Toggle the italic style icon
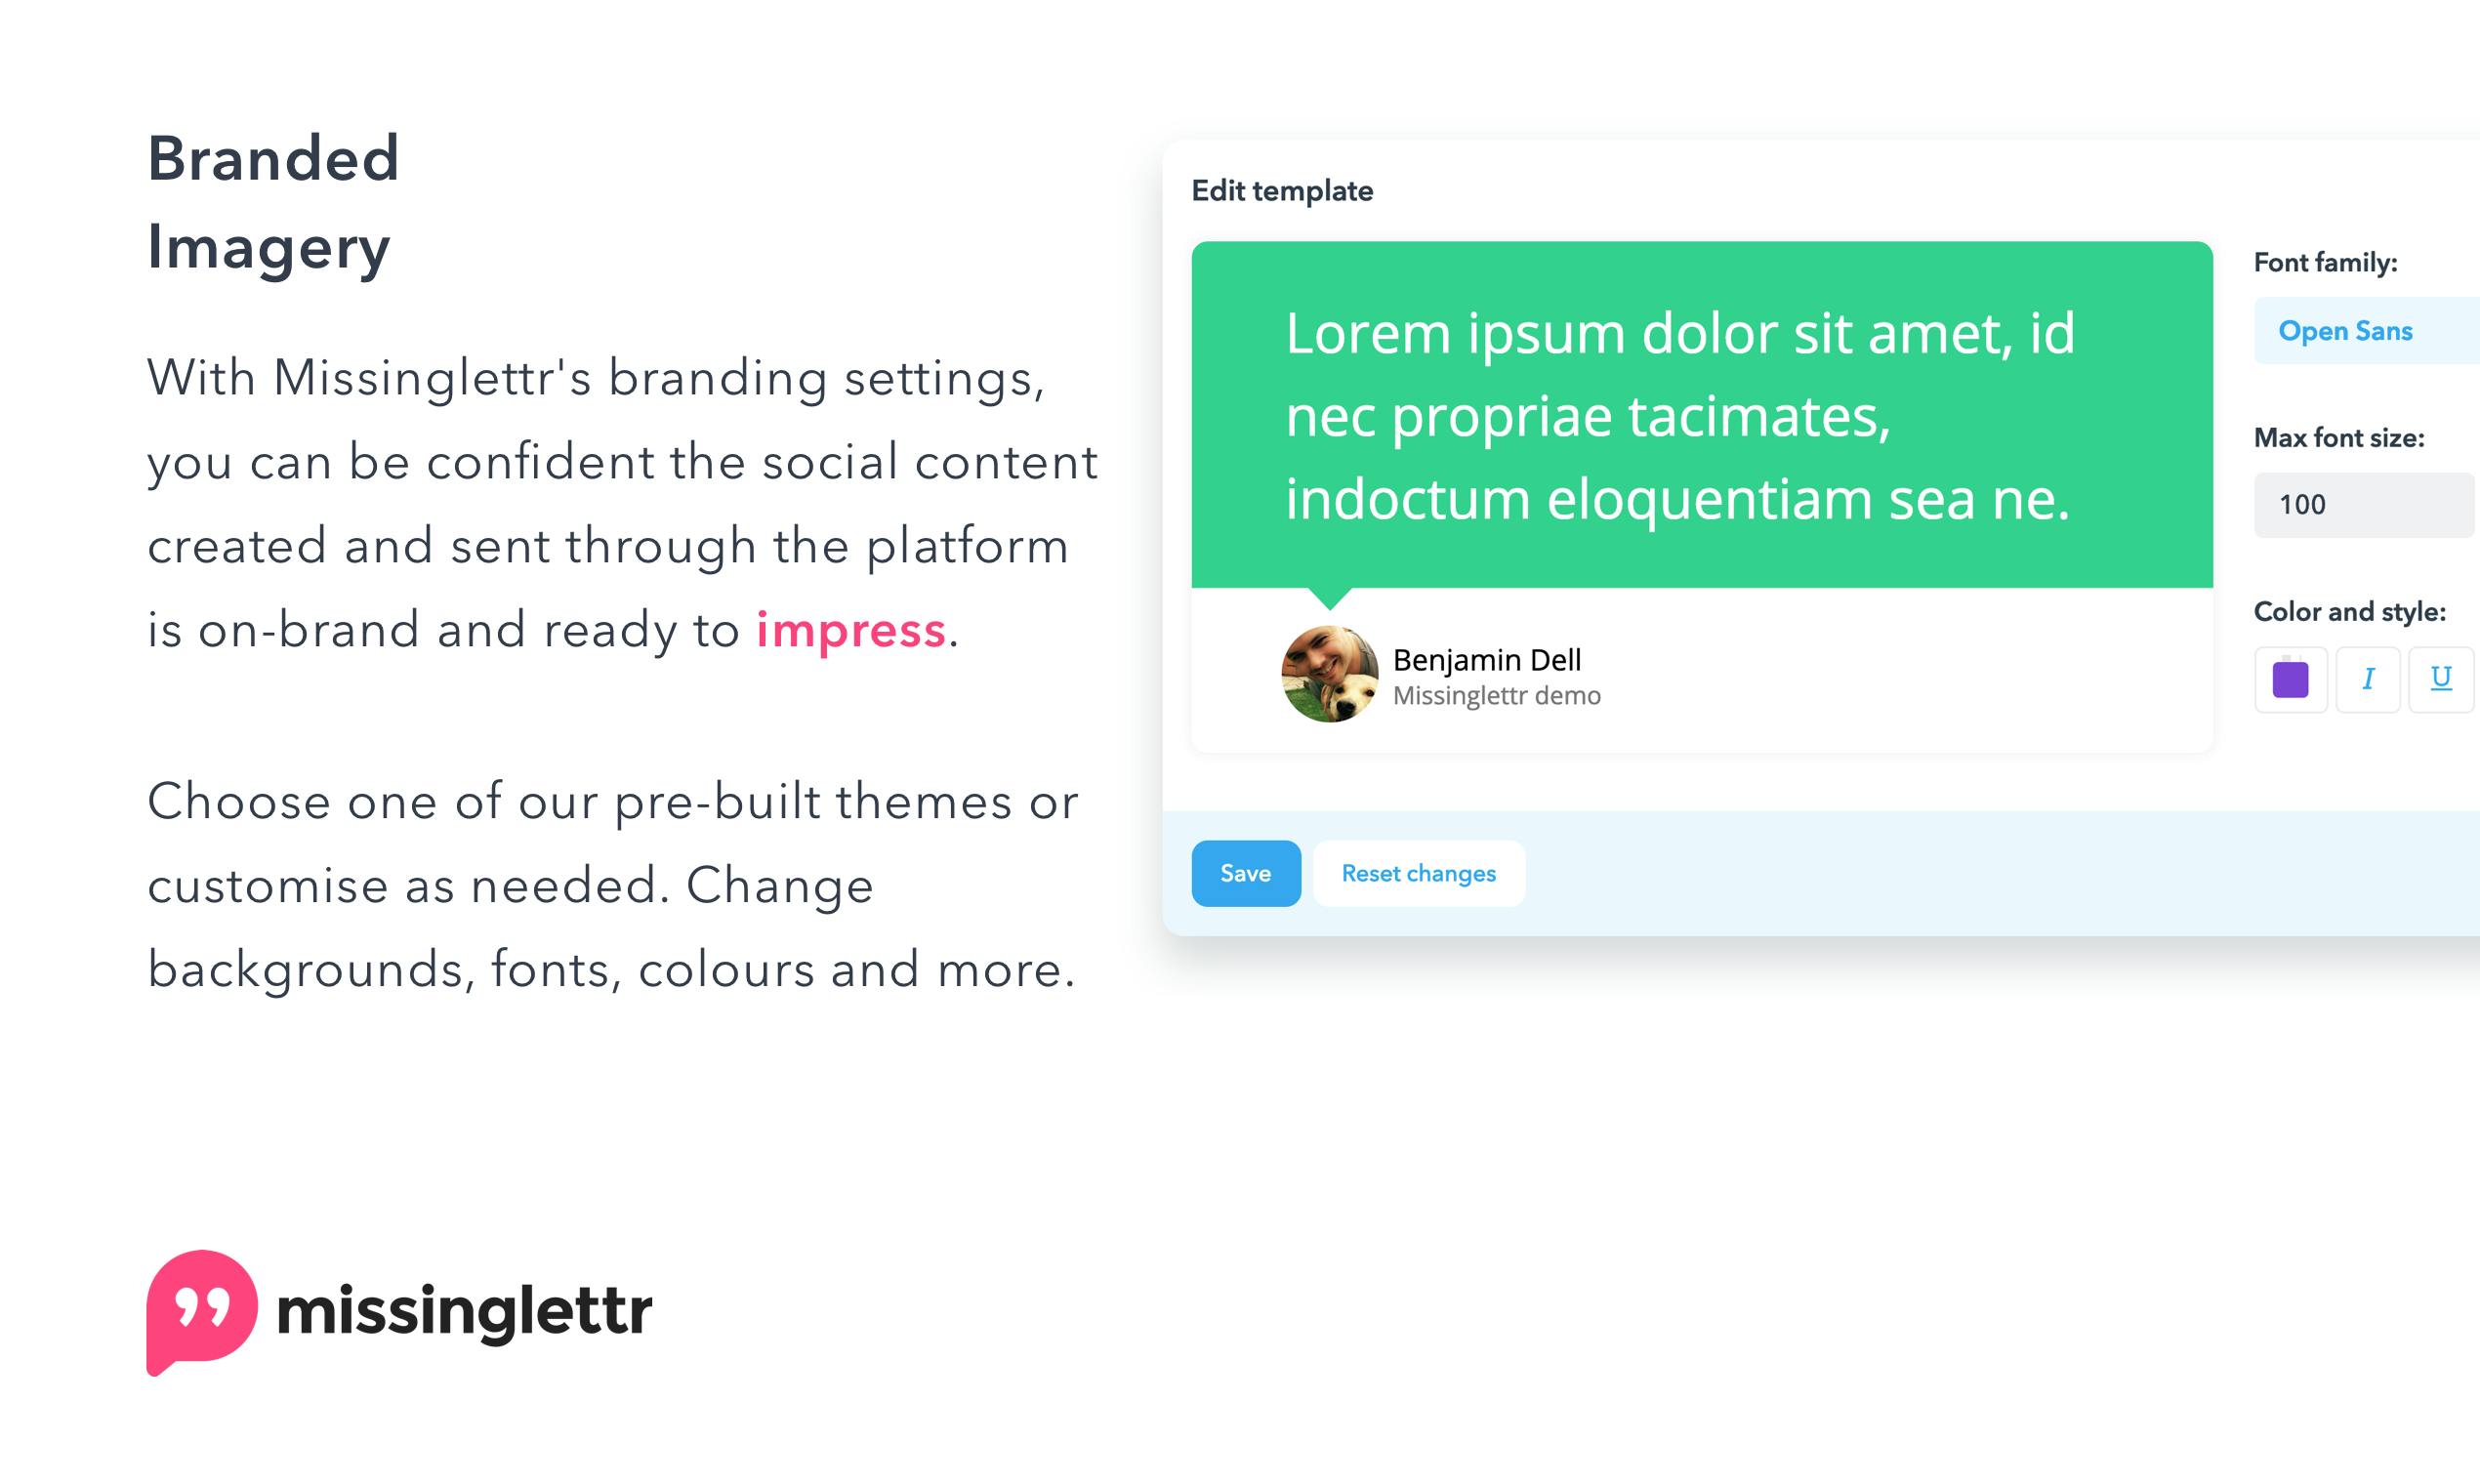The width and height of the screenshot is (2480, 1484). point(2368,679)
